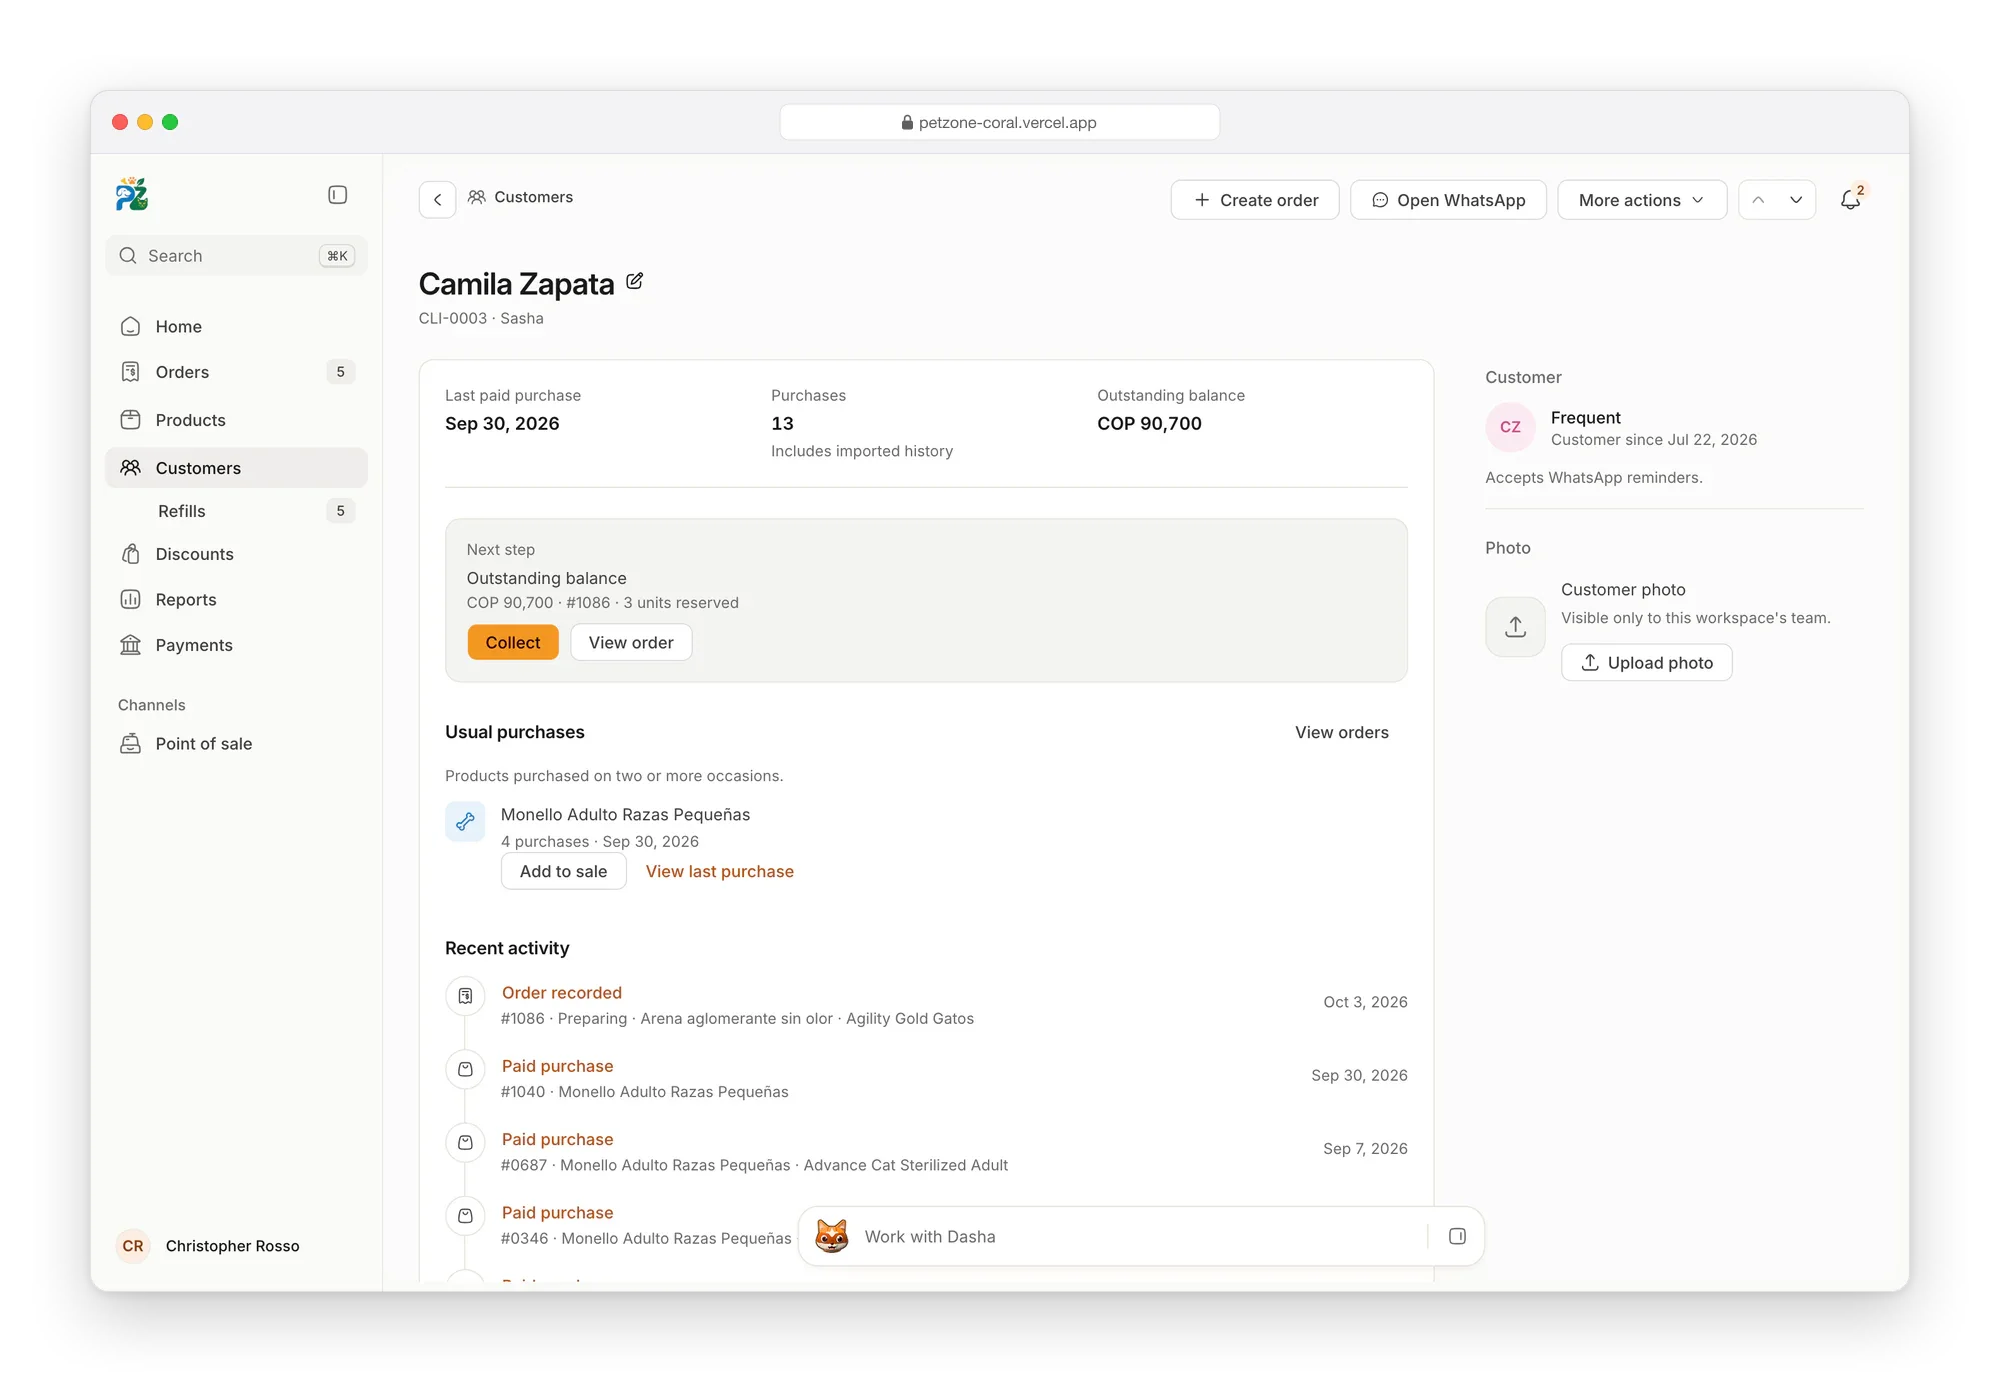Screen dimensions: 2000x1382
Task: Click the CR user avatar
Action: [133, 1246]
